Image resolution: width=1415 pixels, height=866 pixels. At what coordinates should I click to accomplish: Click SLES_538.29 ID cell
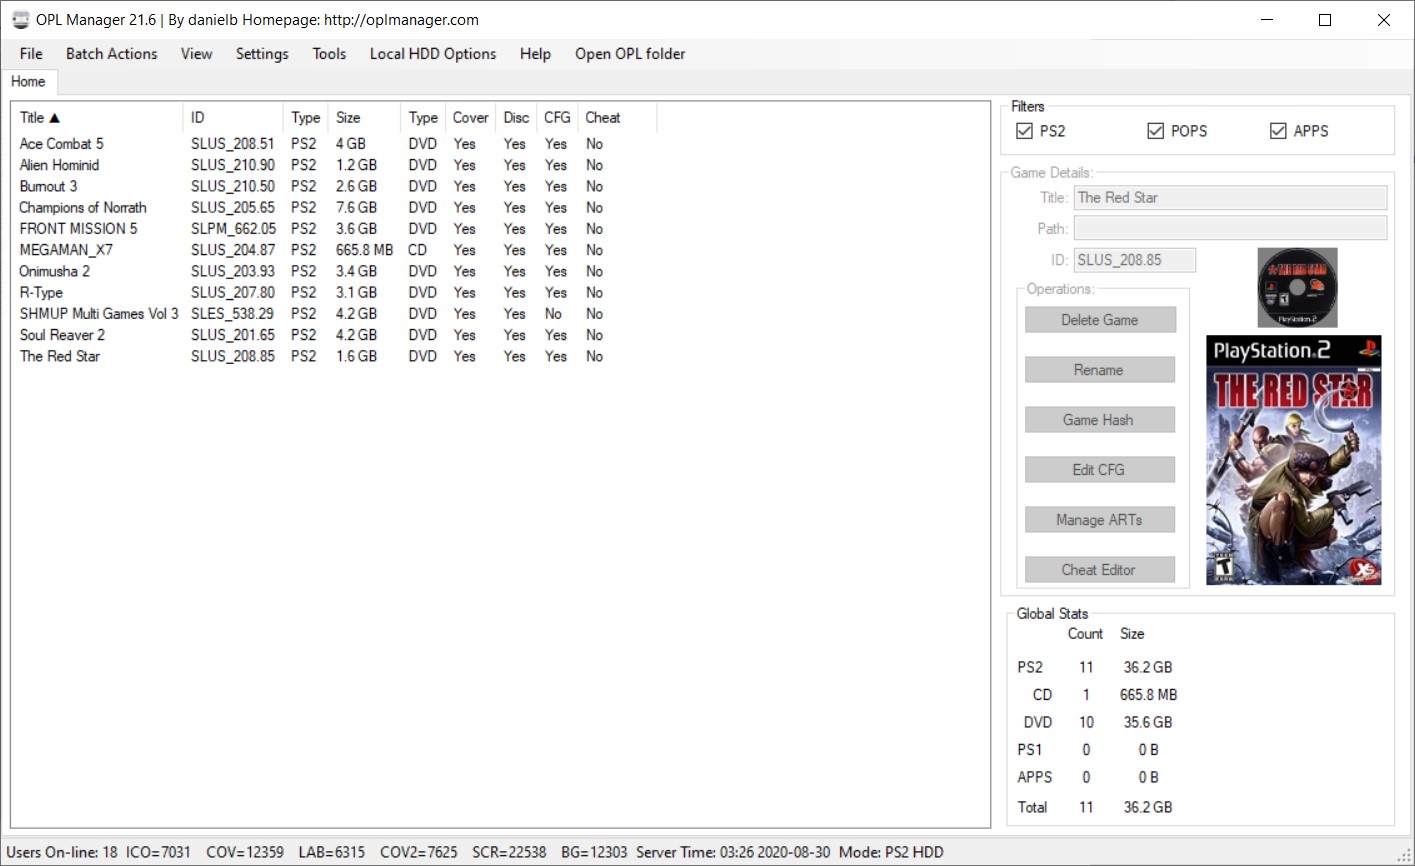click(232, 314)
